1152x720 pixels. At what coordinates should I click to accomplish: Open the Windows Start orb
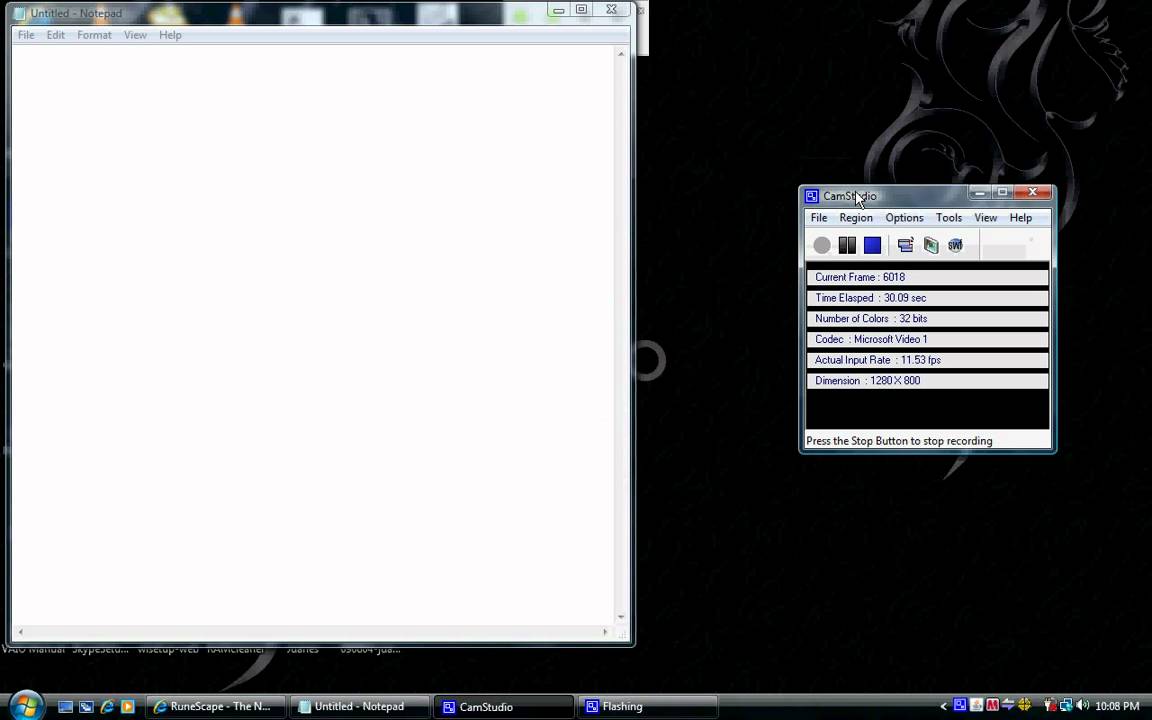(26, 706)
